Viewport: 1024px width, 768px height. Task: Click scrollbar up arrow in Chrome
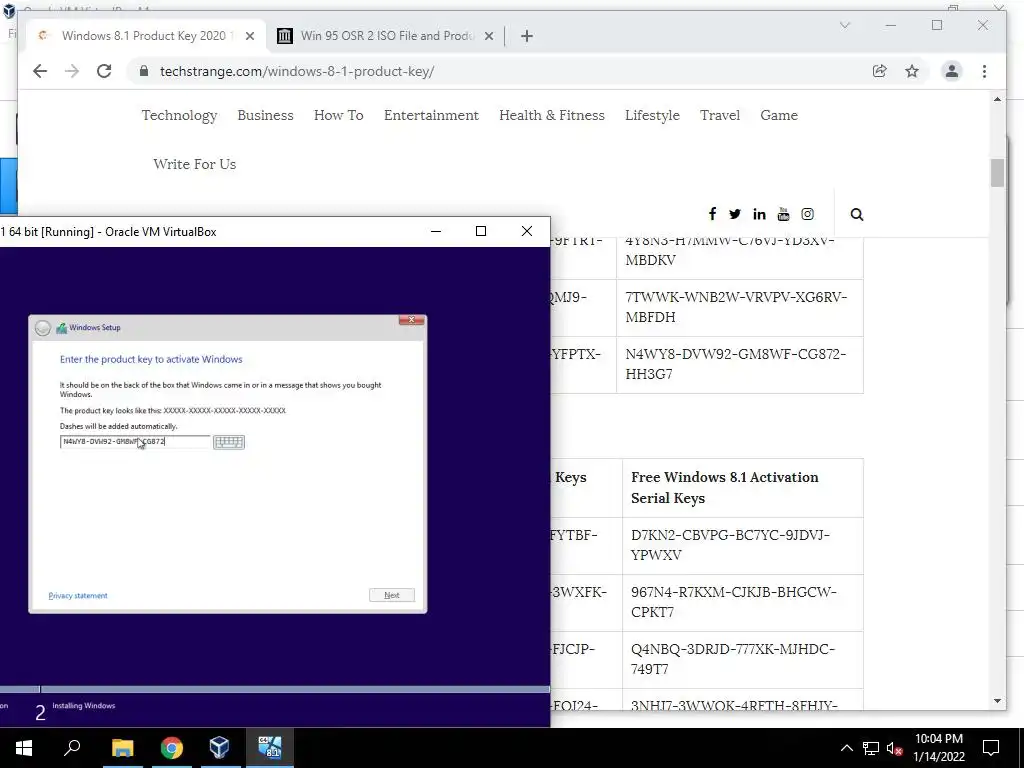997,99
